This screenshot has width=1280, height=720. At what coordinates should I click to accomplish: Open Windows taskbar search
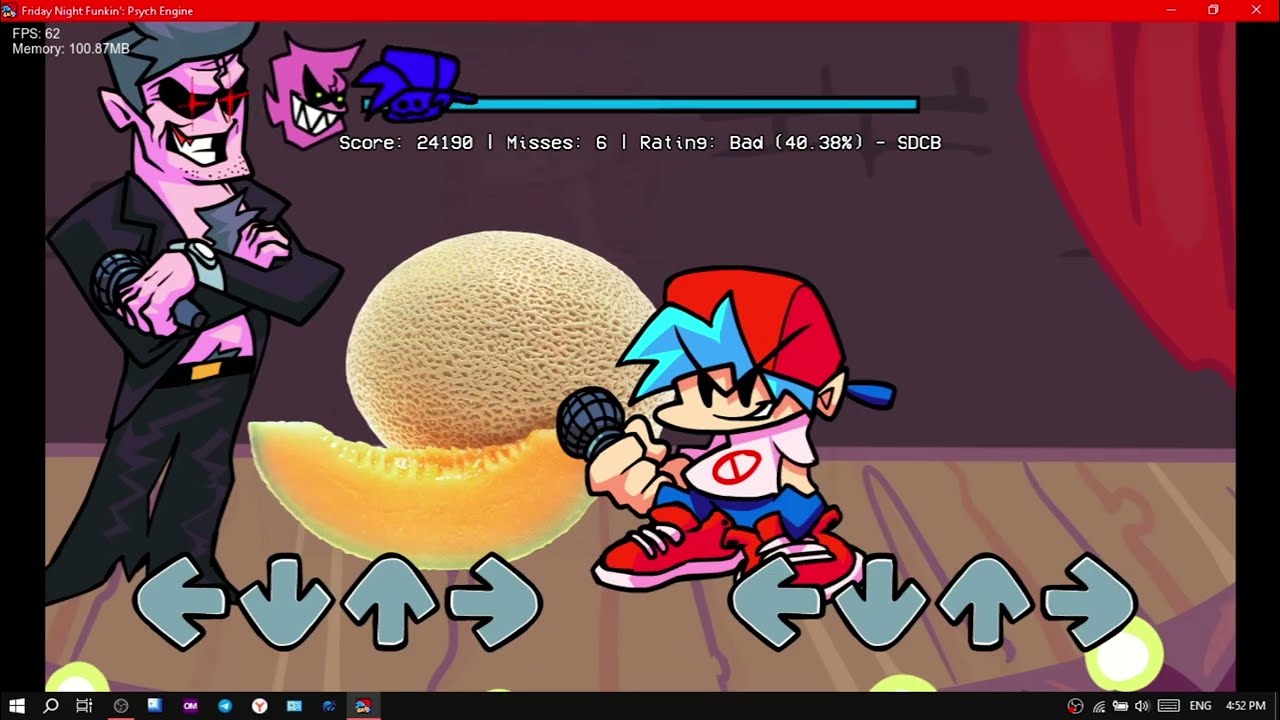coord(51,706)
